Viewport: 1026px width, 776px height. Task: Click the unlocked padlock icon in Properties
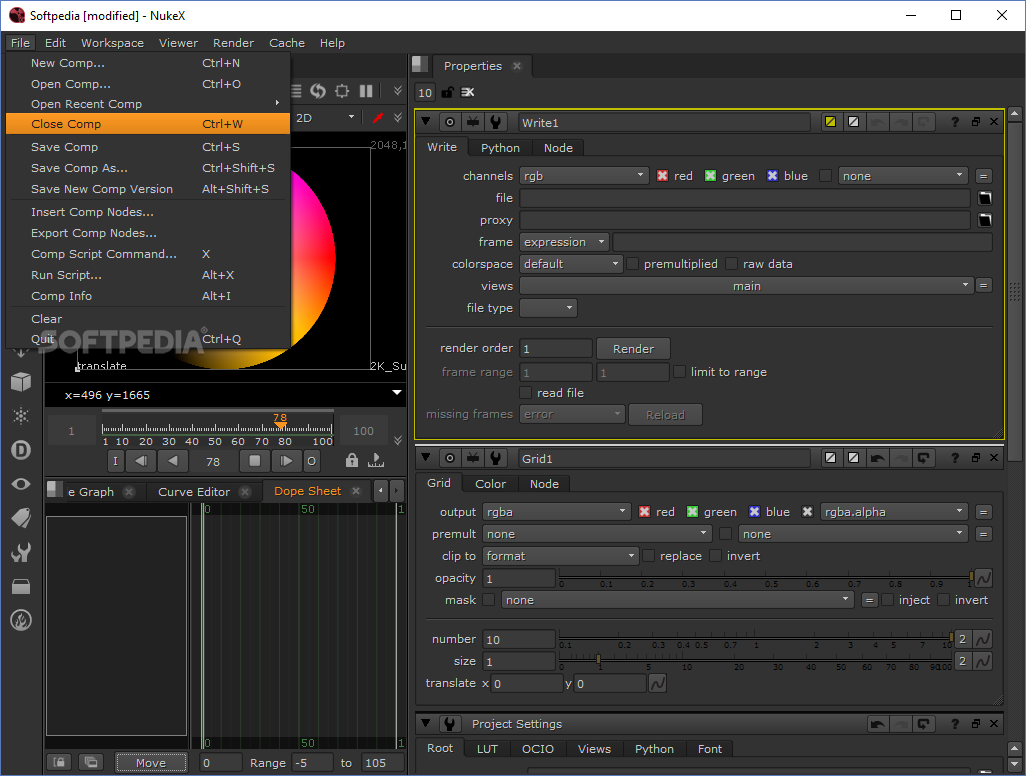click(448, 92)
